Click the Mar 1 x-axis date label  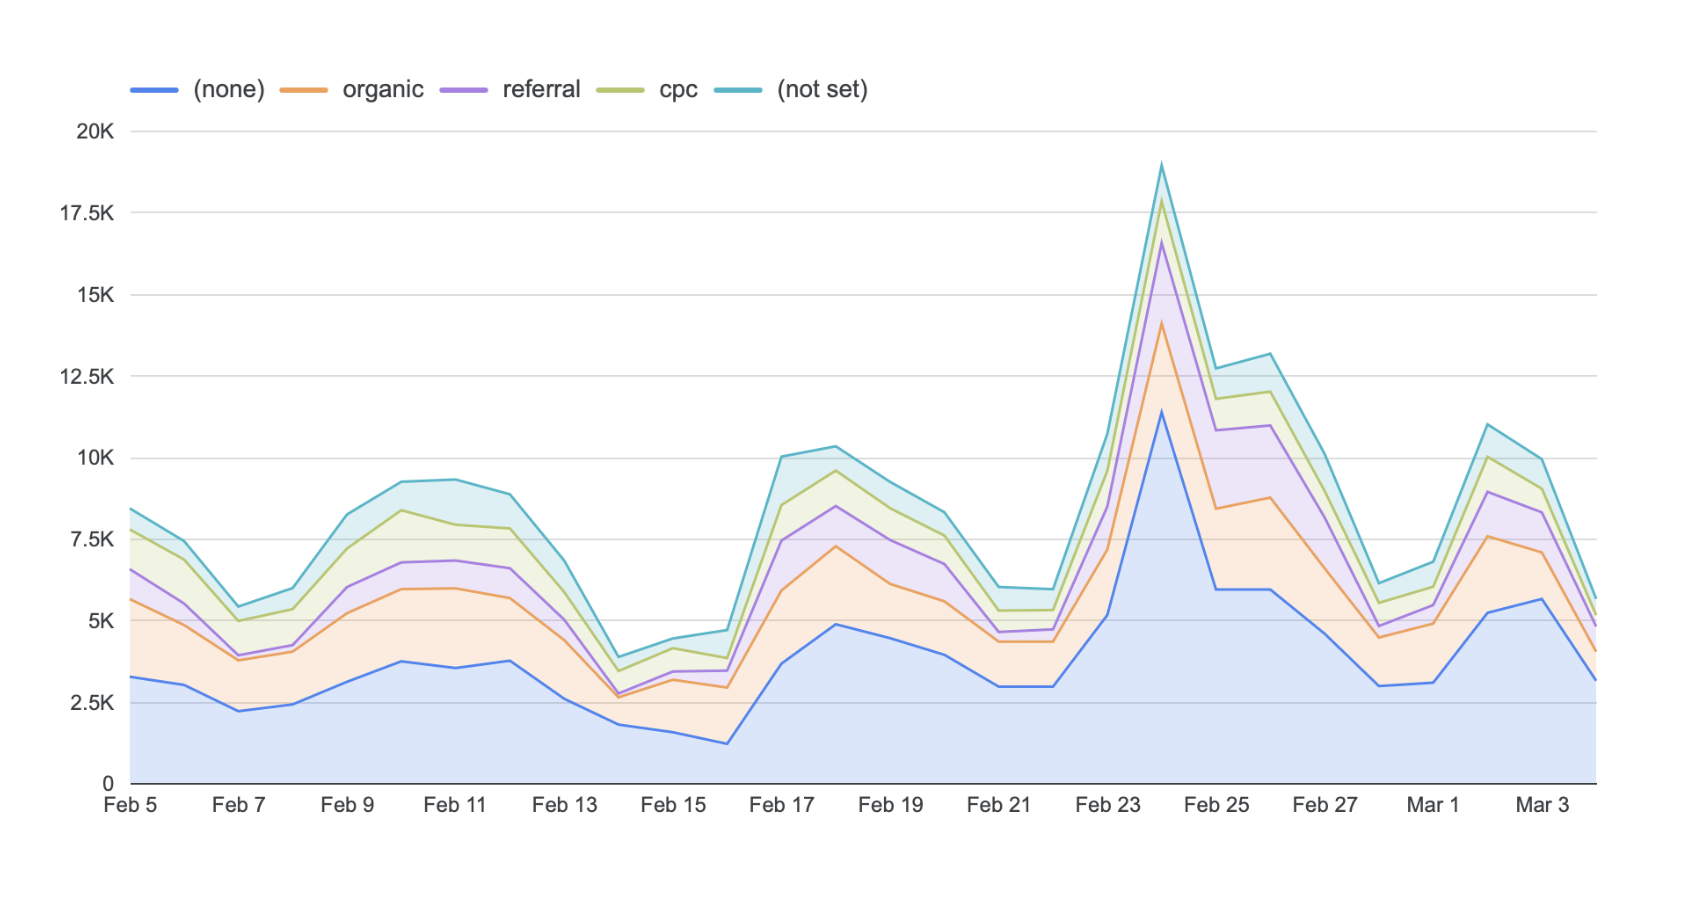pyautogui.click(x=1432, y=805)
